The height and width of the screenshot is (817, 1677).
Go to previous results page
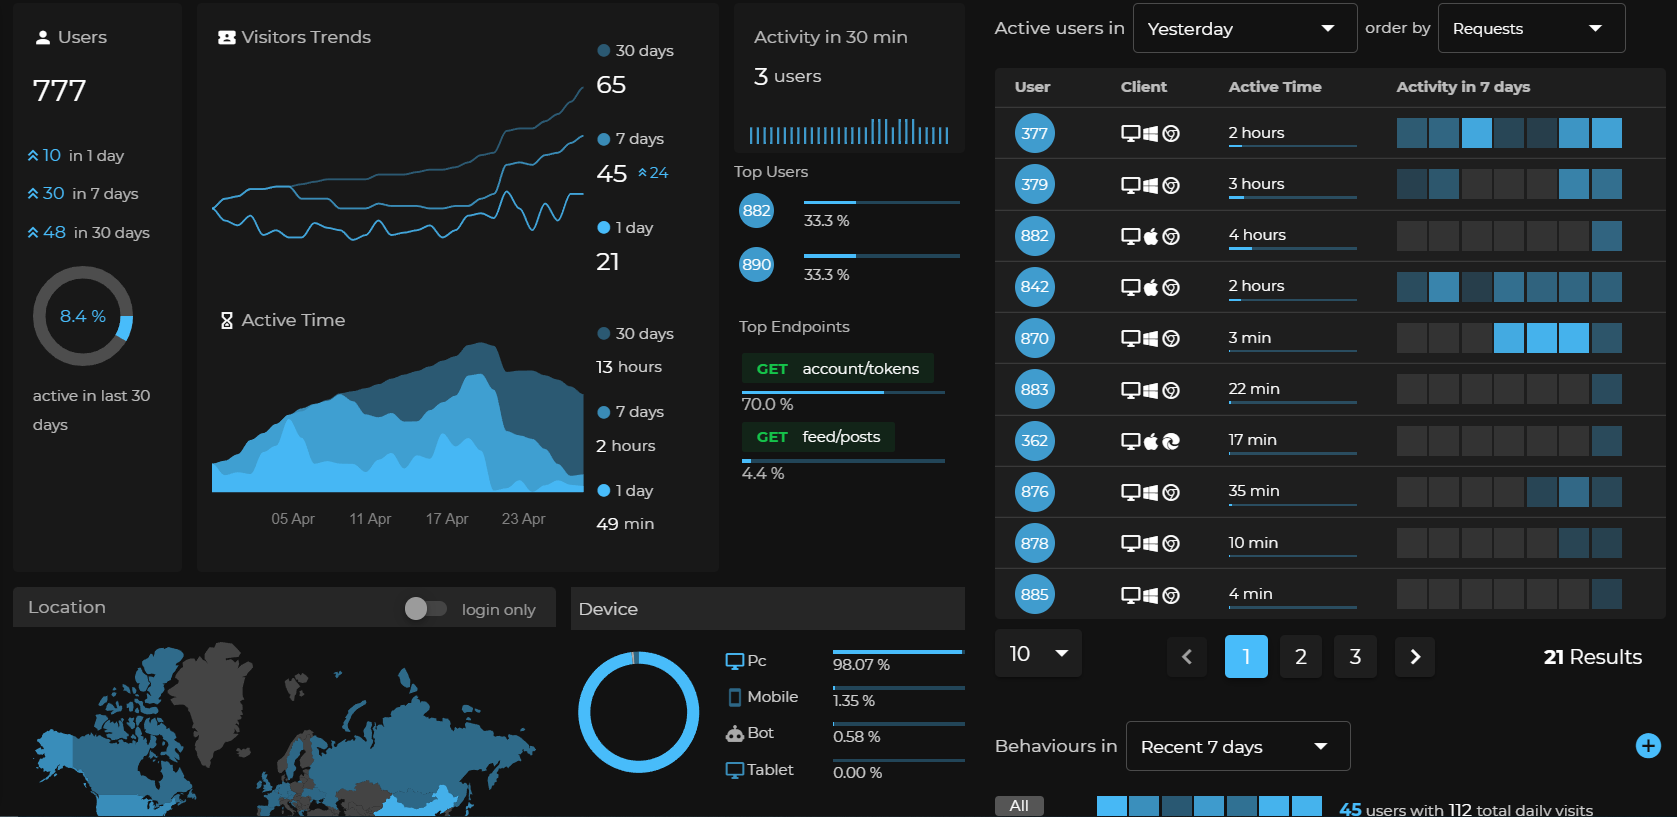tap(1187, 657)
